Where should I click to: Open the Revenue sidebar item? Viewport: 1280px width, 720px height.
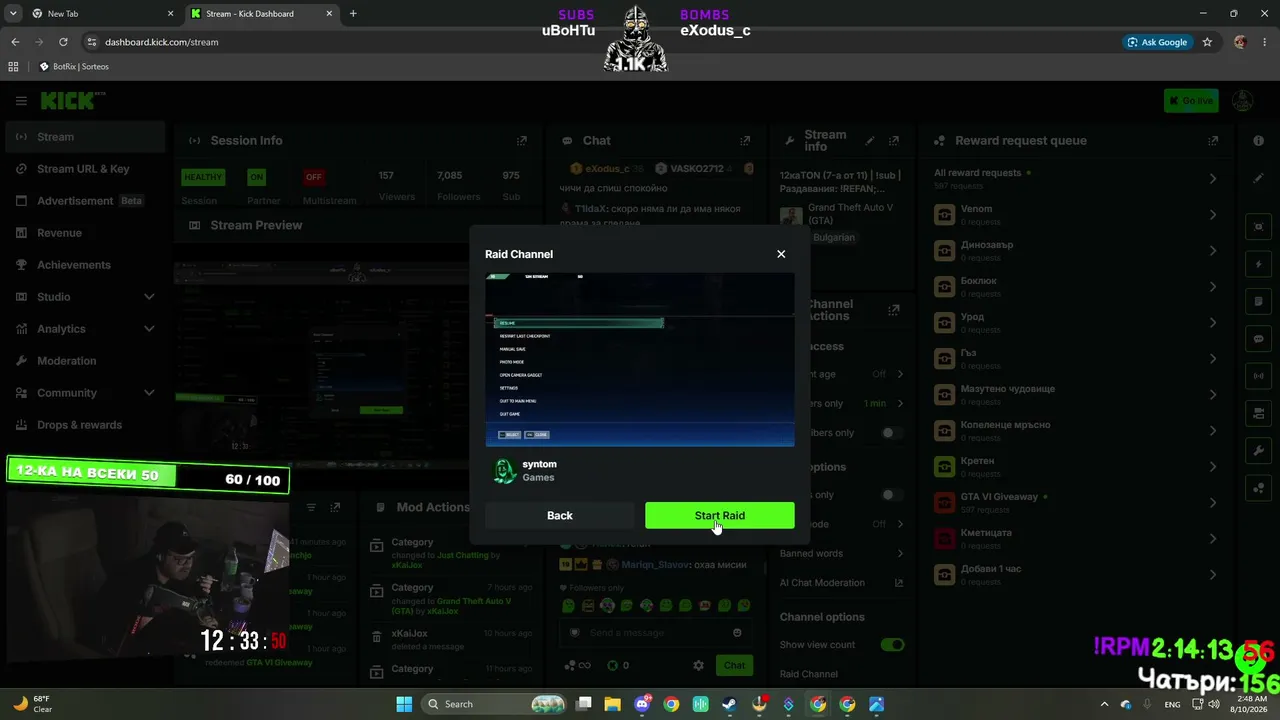[x=84, y=233]
